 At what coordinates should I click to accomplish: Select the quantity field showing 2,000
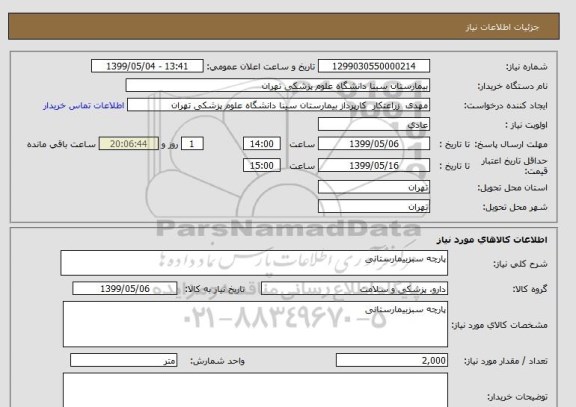click(x=392, y=360)
